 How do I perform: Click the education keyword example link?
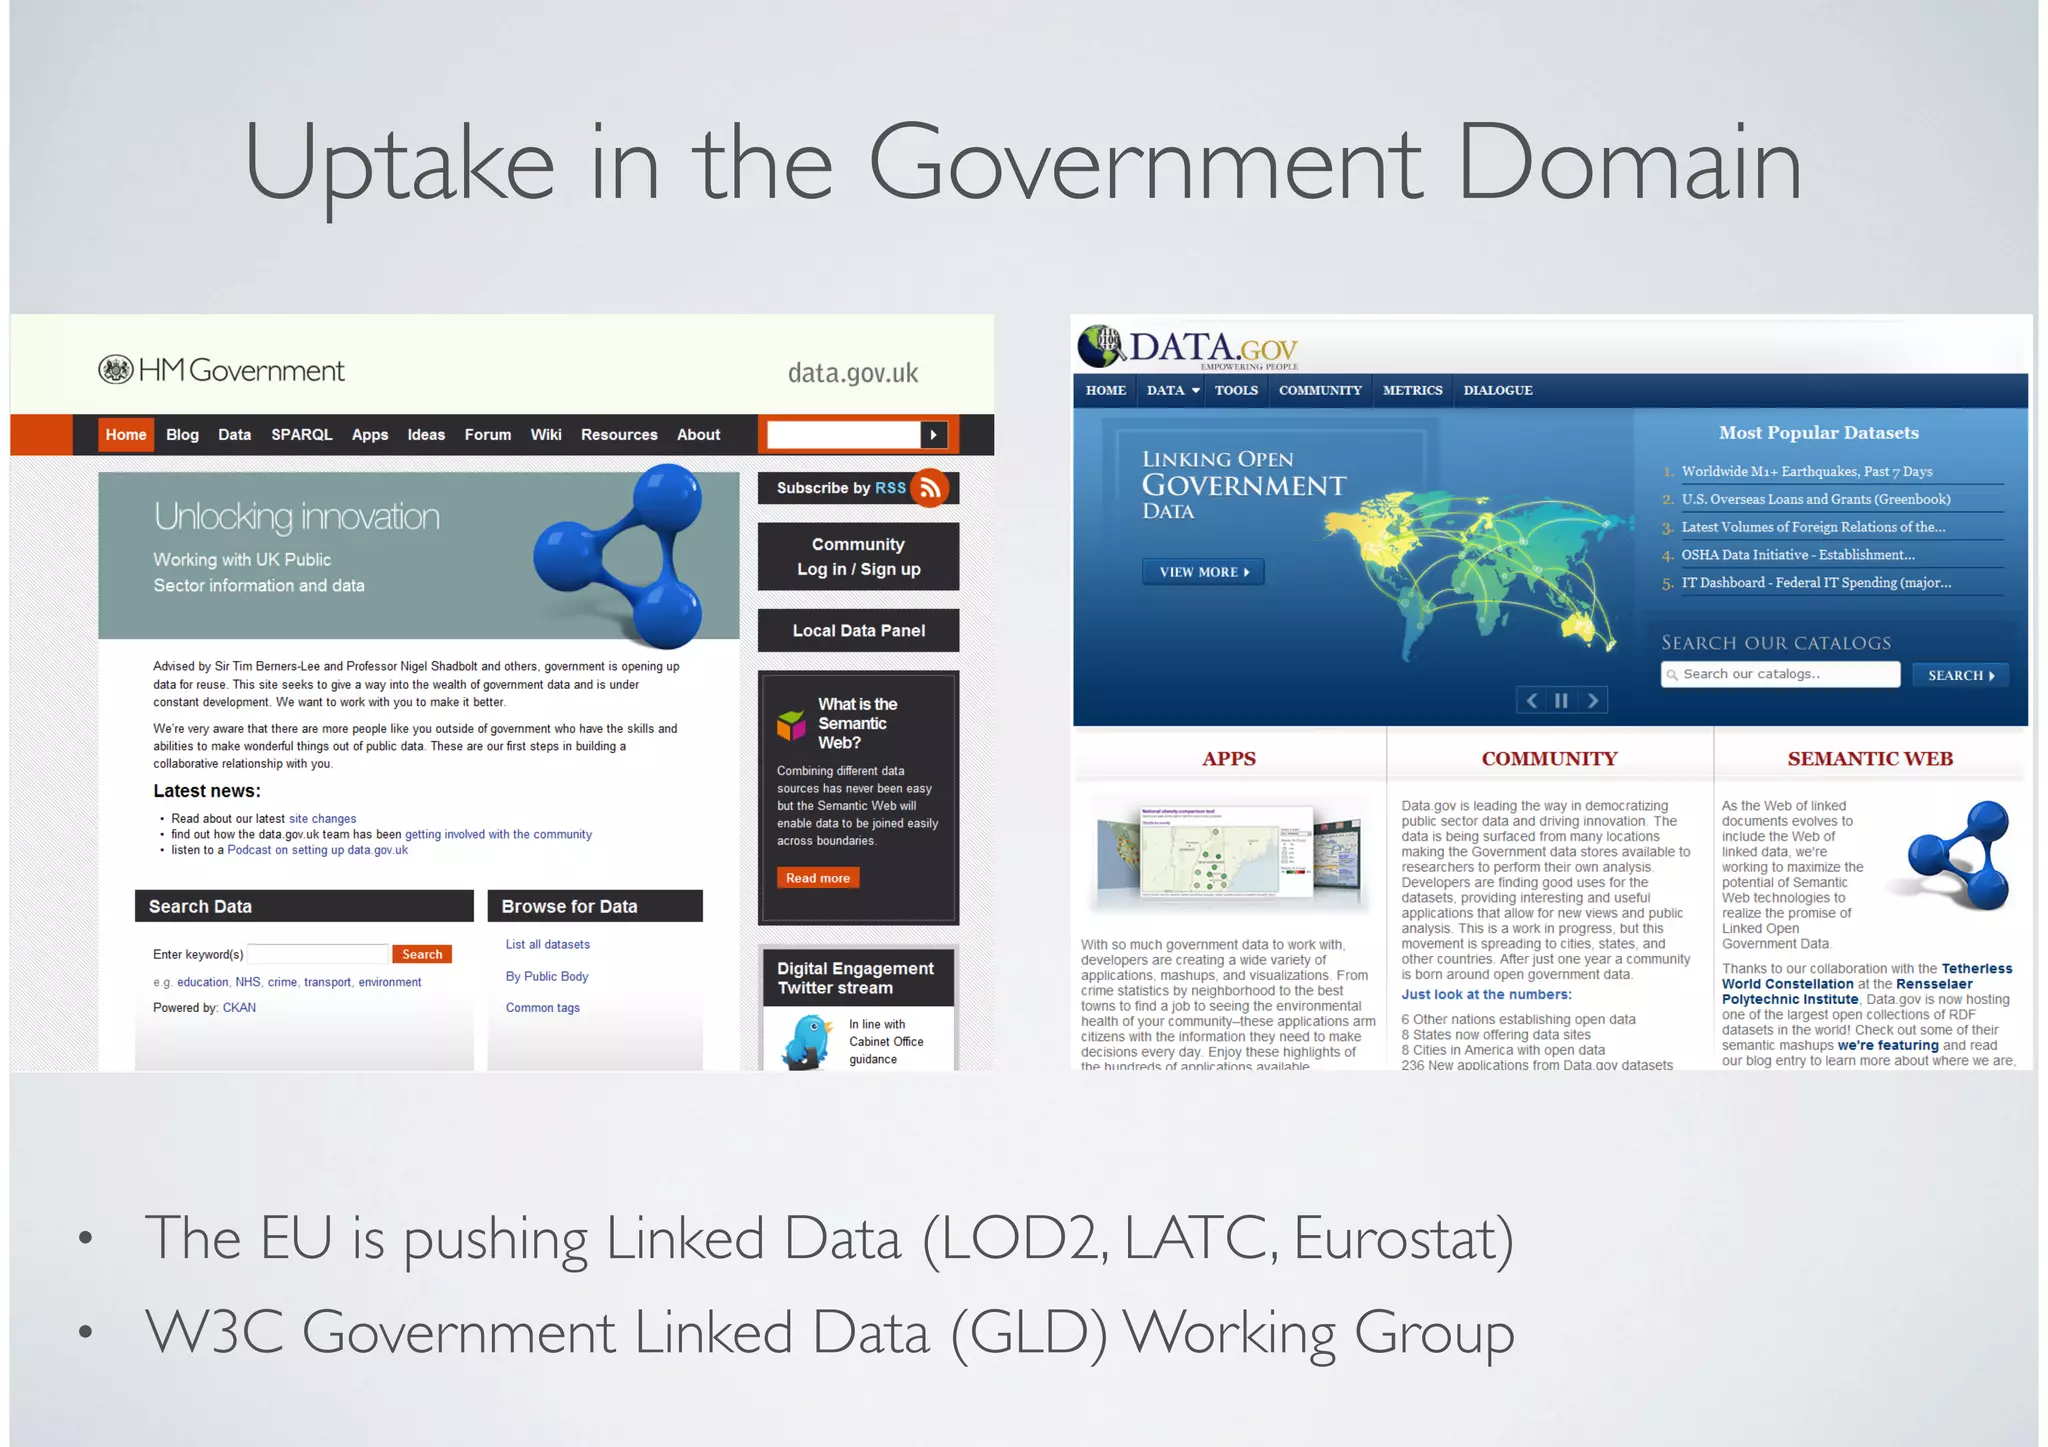point(203,983)
